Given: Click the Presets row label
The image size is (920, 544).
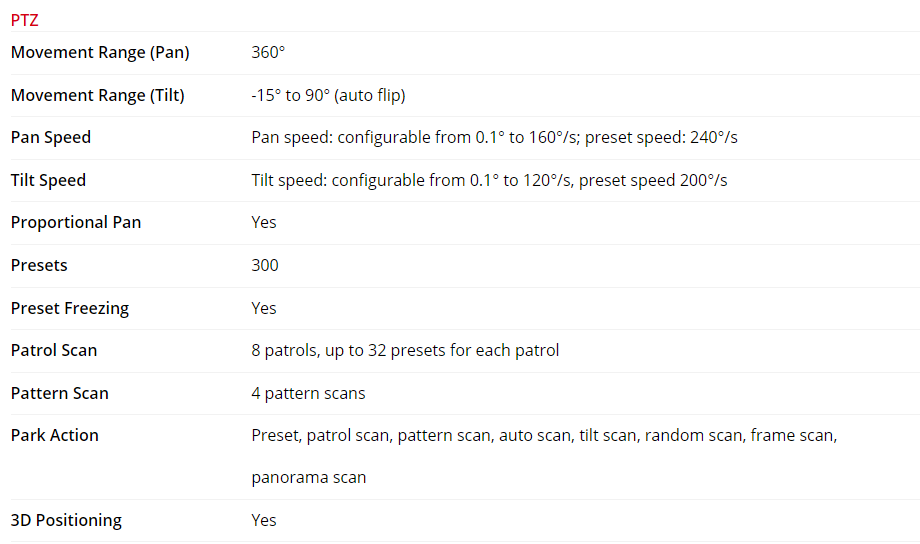Looking at the screenshot, I should coord(39,266).
